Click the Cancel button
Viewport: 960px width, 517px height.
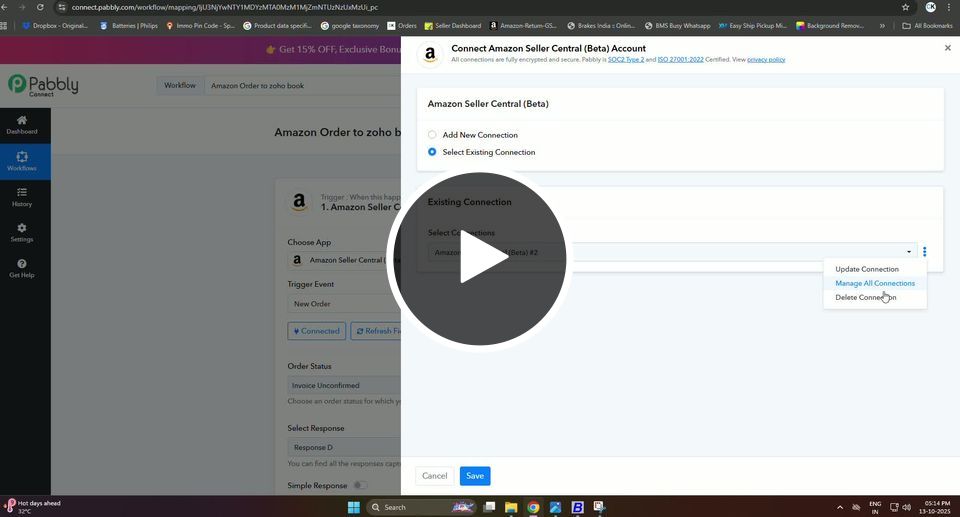click(x=434, y=476)
